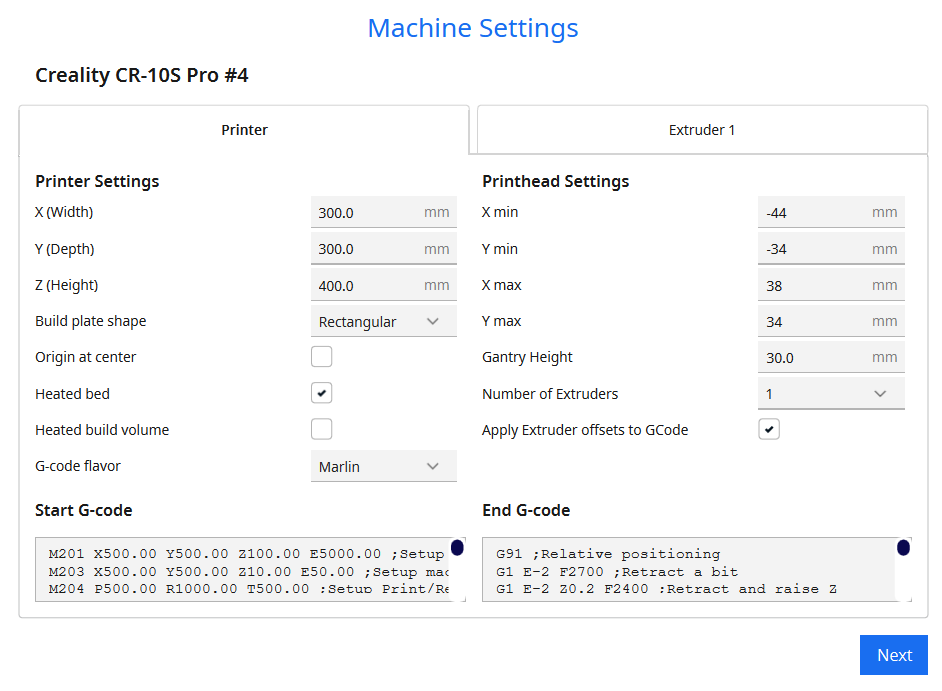Click the Heated bed label
The width and height of the screenshot is (942, 691).
pos(73,394)
